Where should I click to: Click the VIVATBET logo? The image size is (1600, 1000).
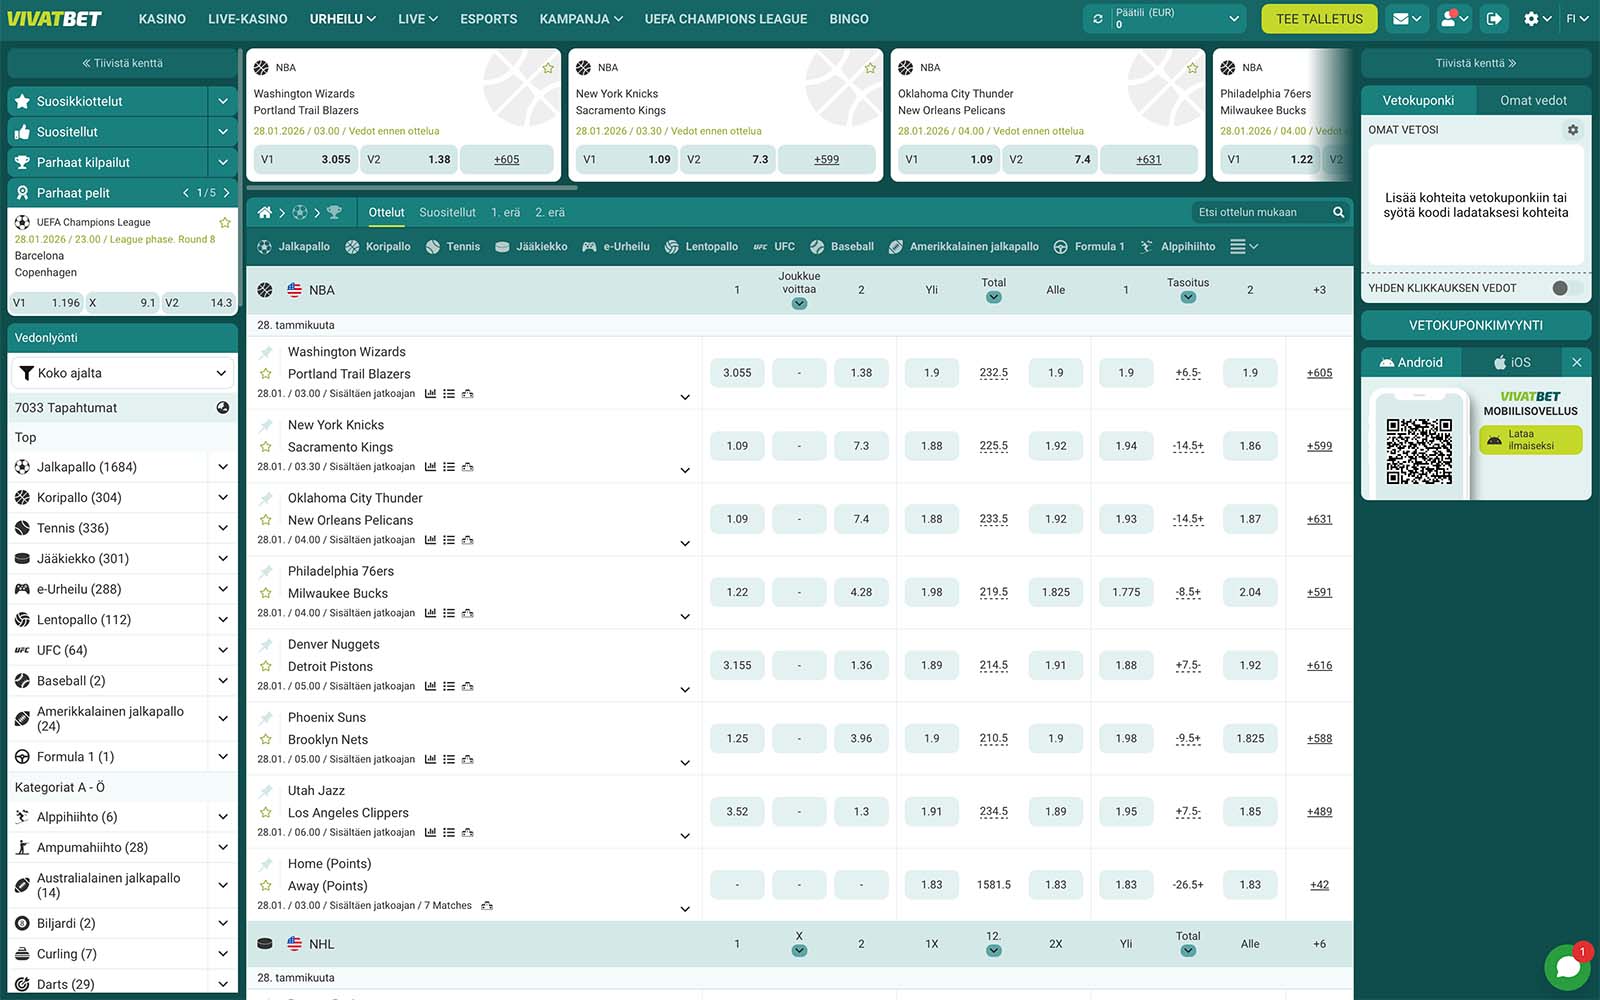(x=54, y=19)
